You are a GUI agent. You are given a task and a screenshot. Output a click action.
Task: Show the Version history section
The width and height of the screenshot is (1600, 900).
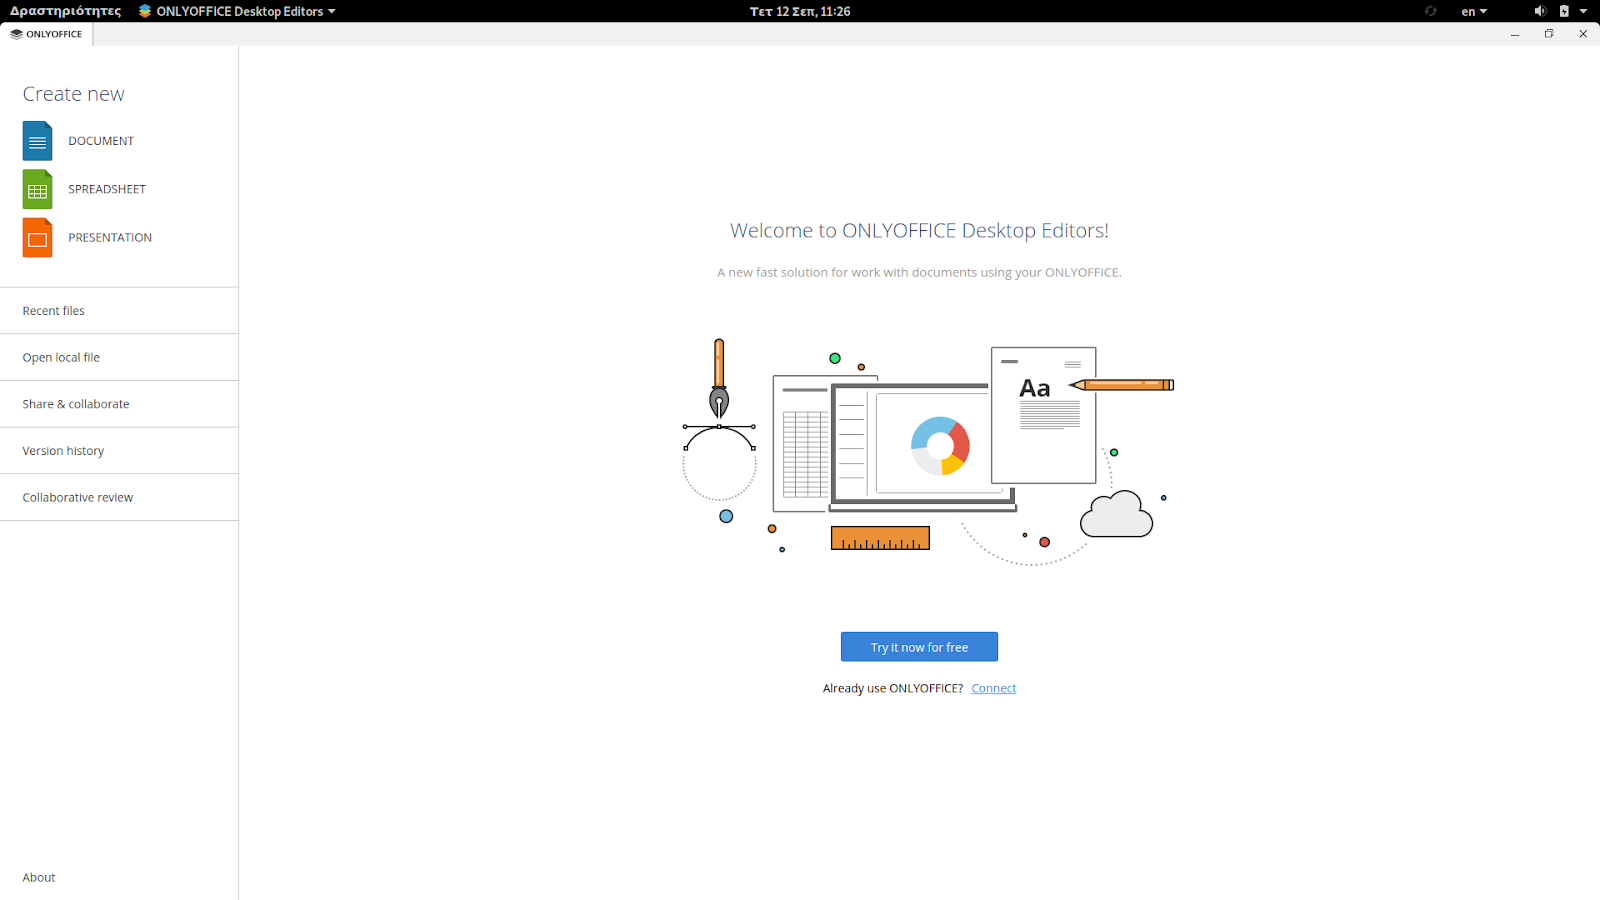(119, 451)
